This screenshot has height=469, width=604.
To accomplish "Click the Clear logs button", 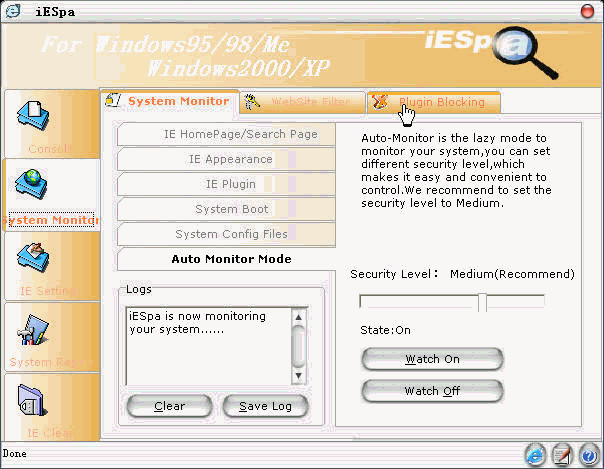I will tap(169, 406).
